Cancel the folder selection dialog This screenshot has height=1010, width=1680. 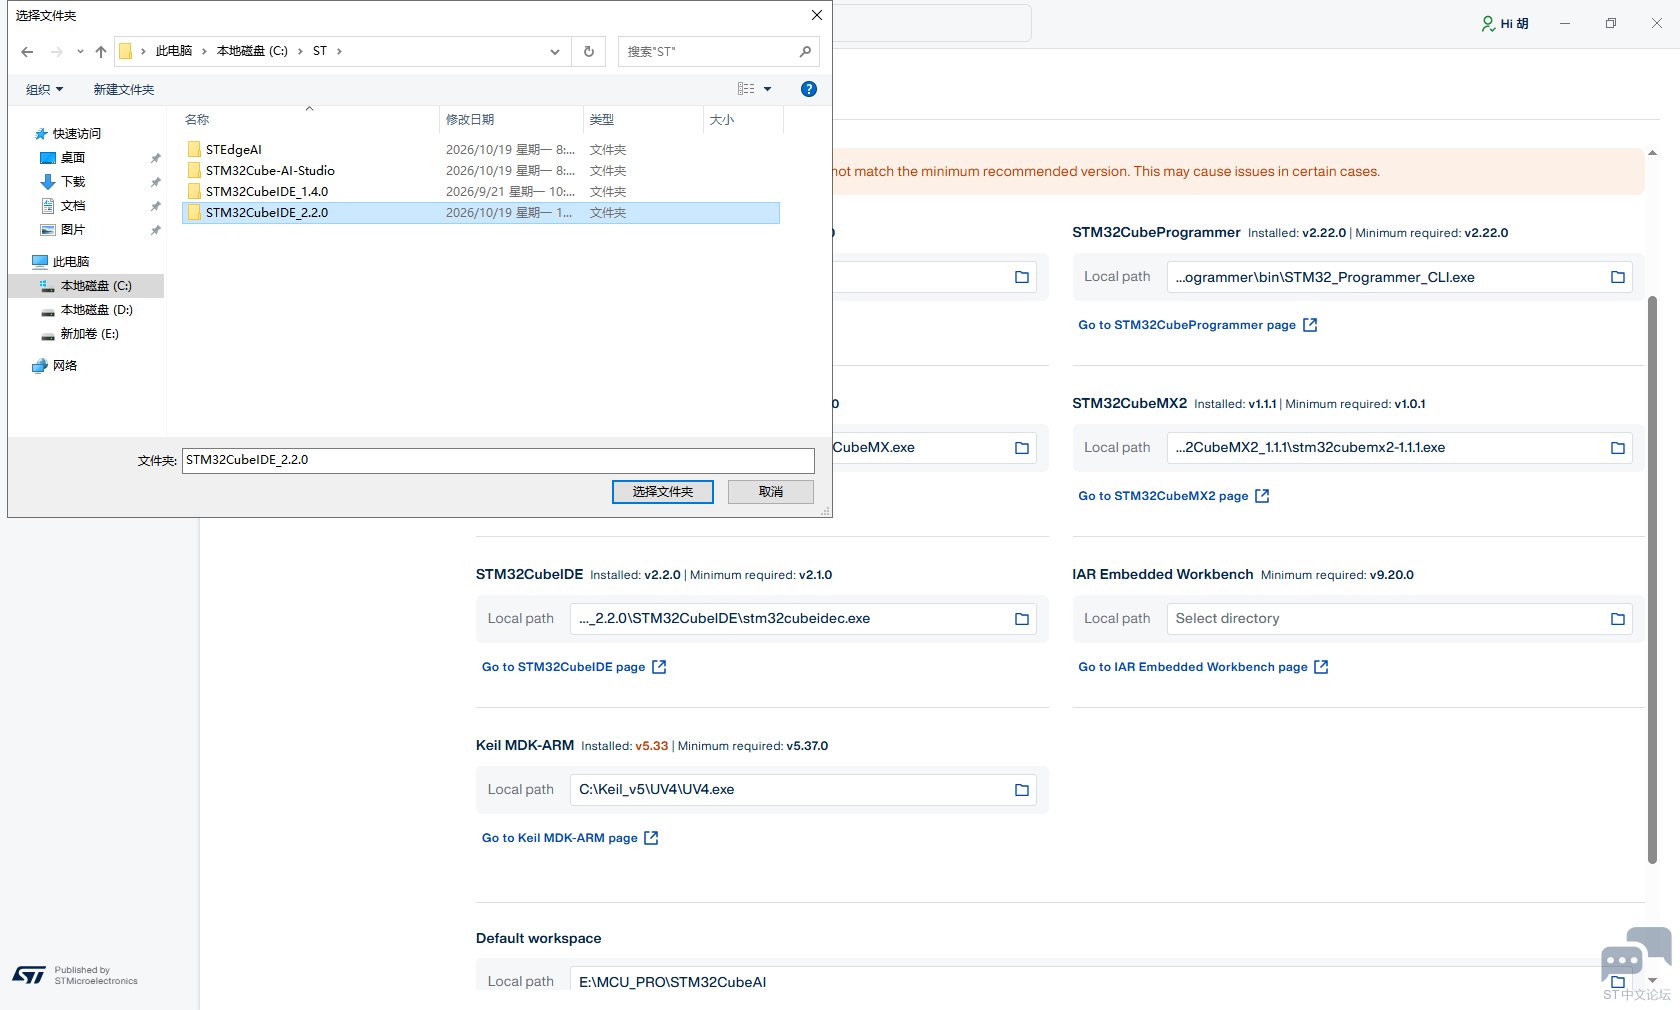pyautogui.click(x=771, y=492)
